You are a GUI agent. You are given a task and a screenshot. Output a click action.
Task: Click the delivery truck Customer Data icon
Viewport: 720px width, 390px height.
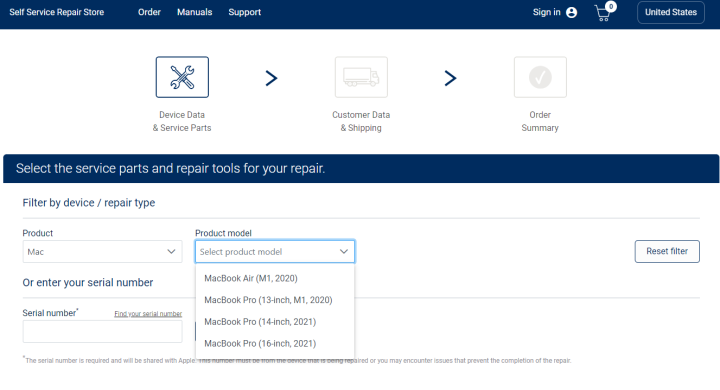pyautogui.click(x=361, y=77)
